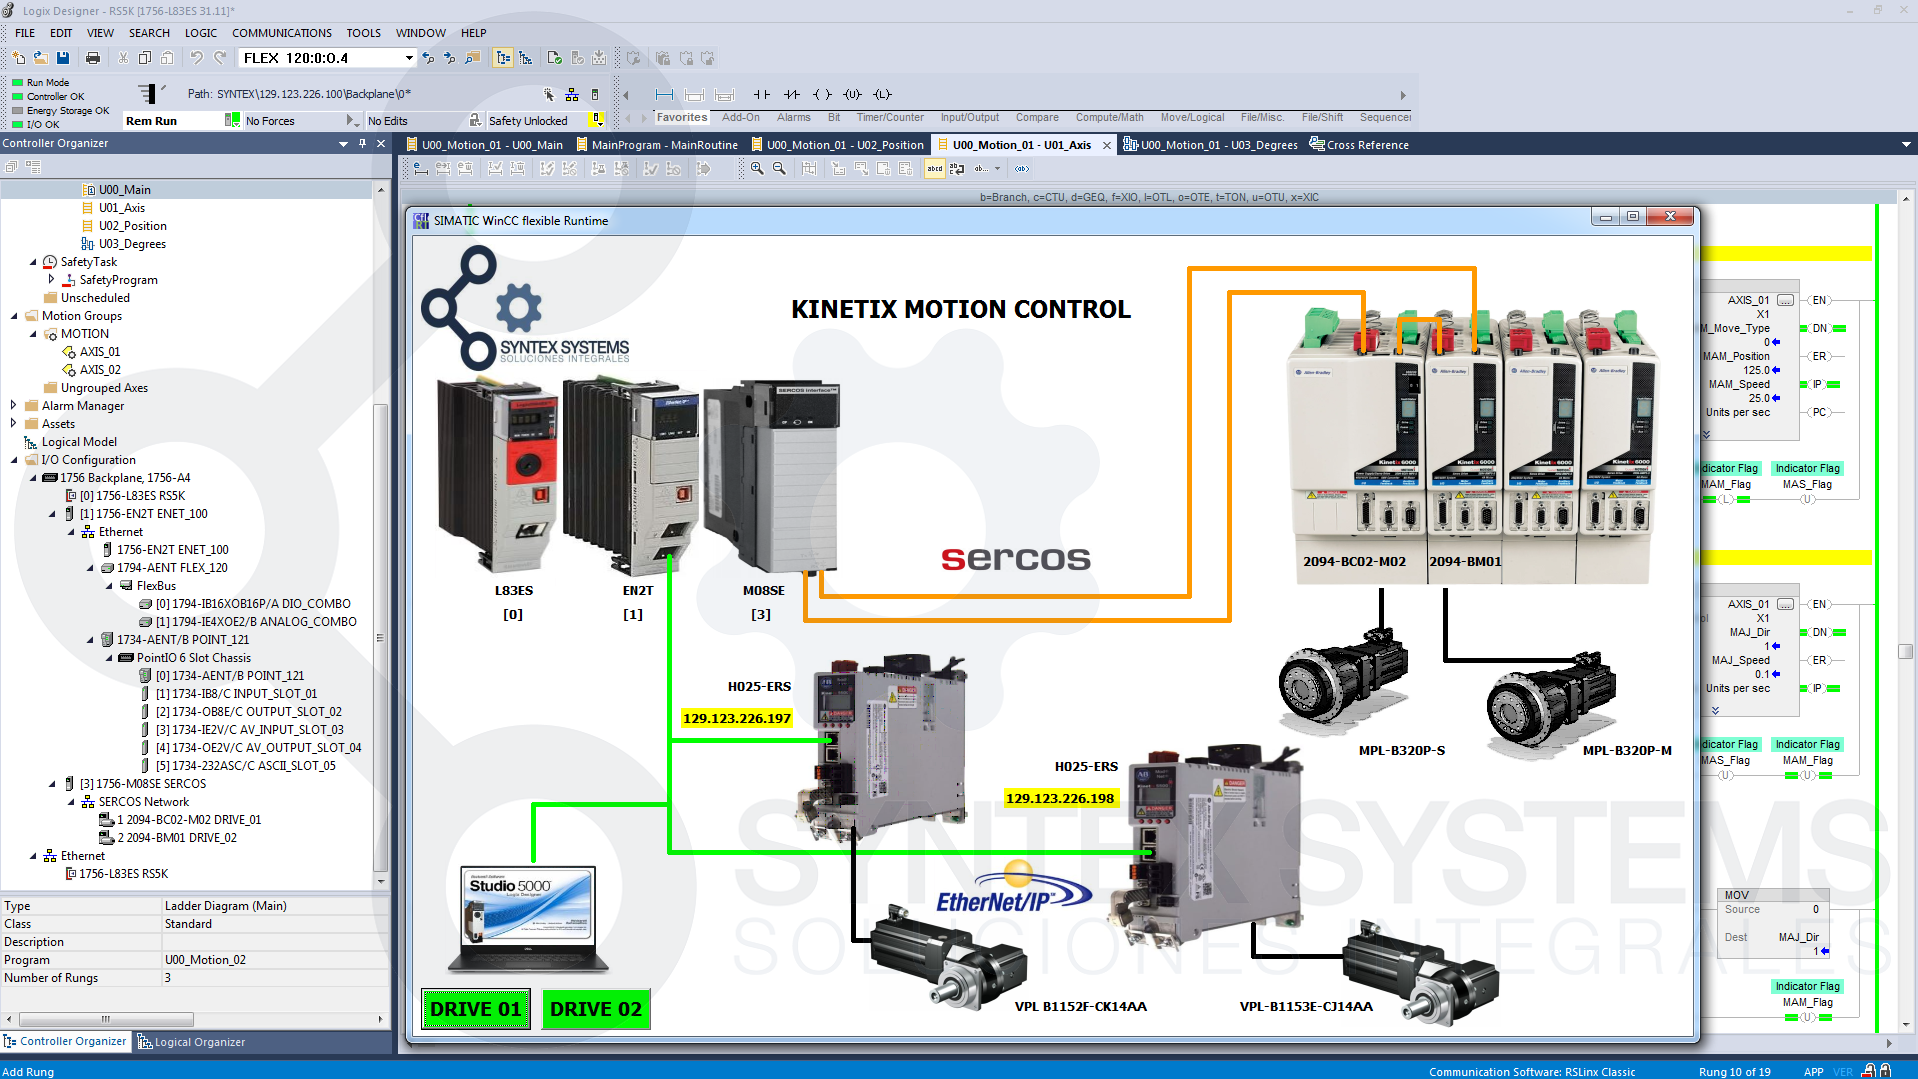Screen dimensions: 1918x1079
Task: Open the RSWho network browse icon
Action: click(x=572, y=94)
